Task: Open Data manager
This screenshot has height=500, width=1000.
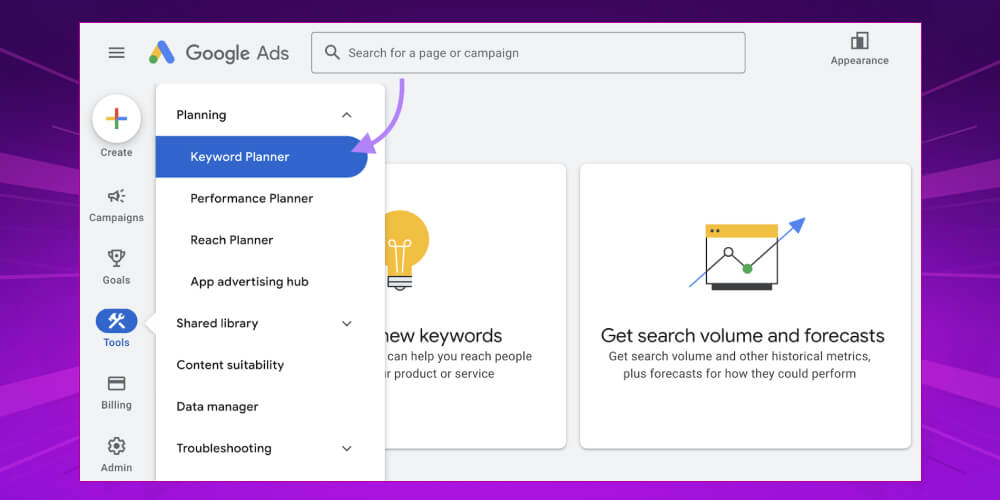Action: [x=217, y=407]
